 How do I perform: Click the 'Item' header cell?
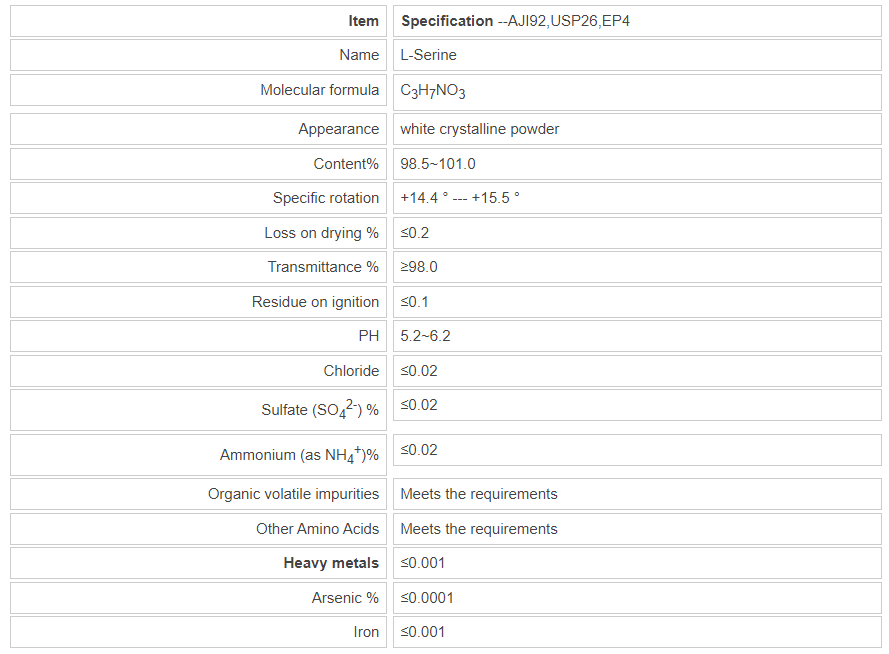[x=364, y=21]
